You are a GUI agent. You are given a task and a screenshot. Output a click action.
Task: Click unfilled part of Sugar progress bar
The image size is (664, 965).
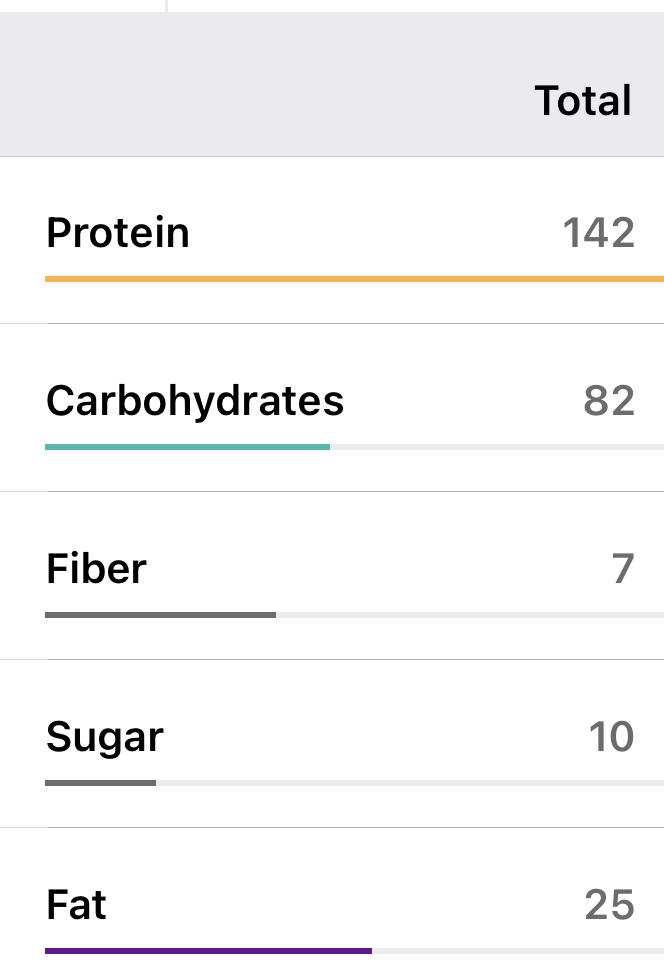click(x=409, y=782)
